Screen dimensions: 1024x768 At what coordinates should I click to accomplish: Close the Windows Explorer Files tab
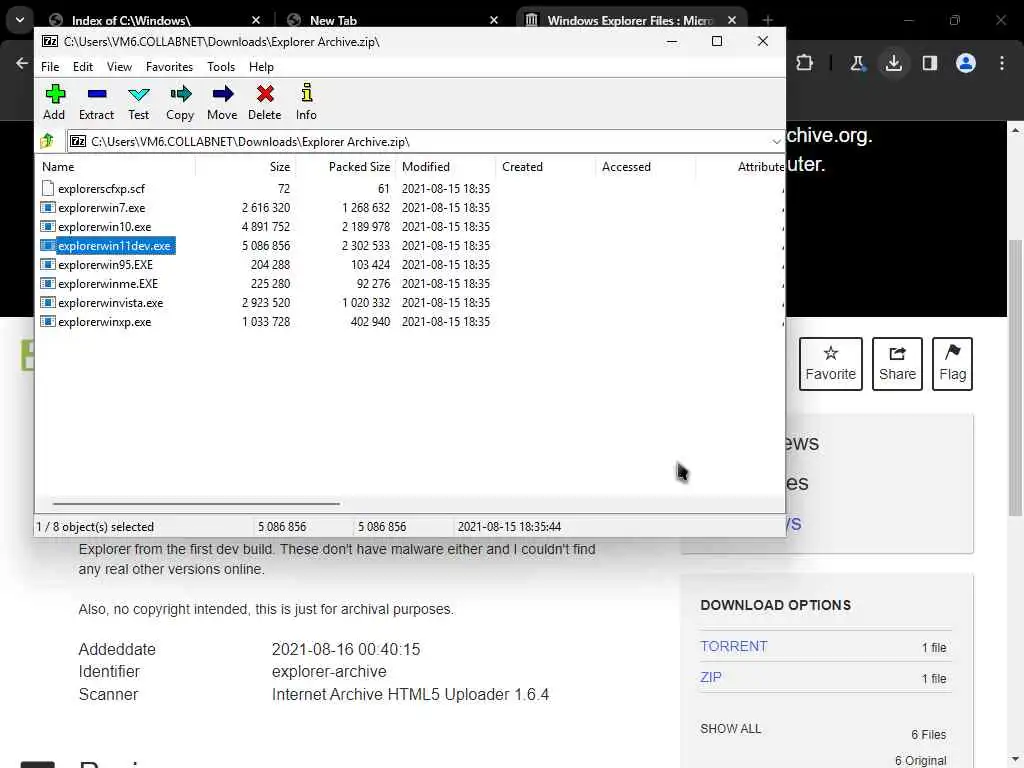[732, 20]
